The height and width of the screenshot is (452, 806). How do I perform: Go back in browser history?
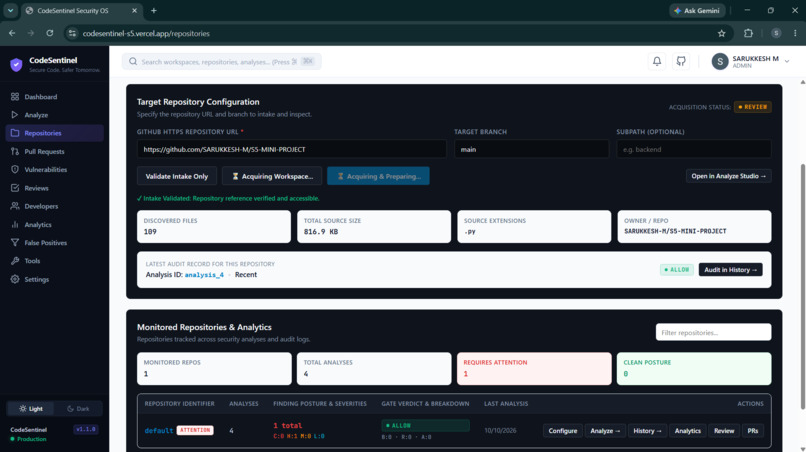click(x=12, y=33)
